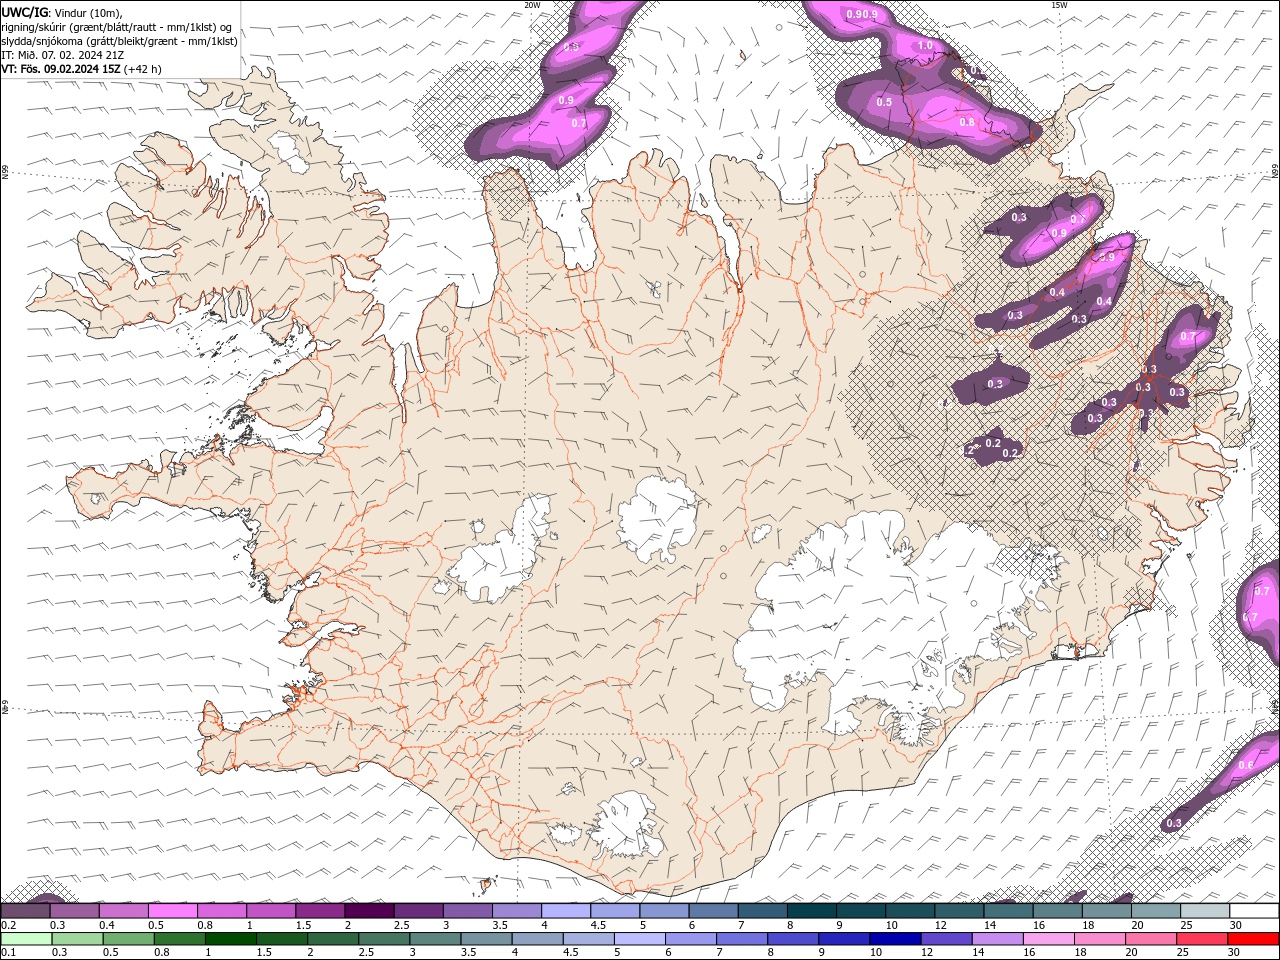Pick the deep blue 10 rain scale swatch
Image resolution: width=1280 pixels, height=960 pixels.
(895, 939)
